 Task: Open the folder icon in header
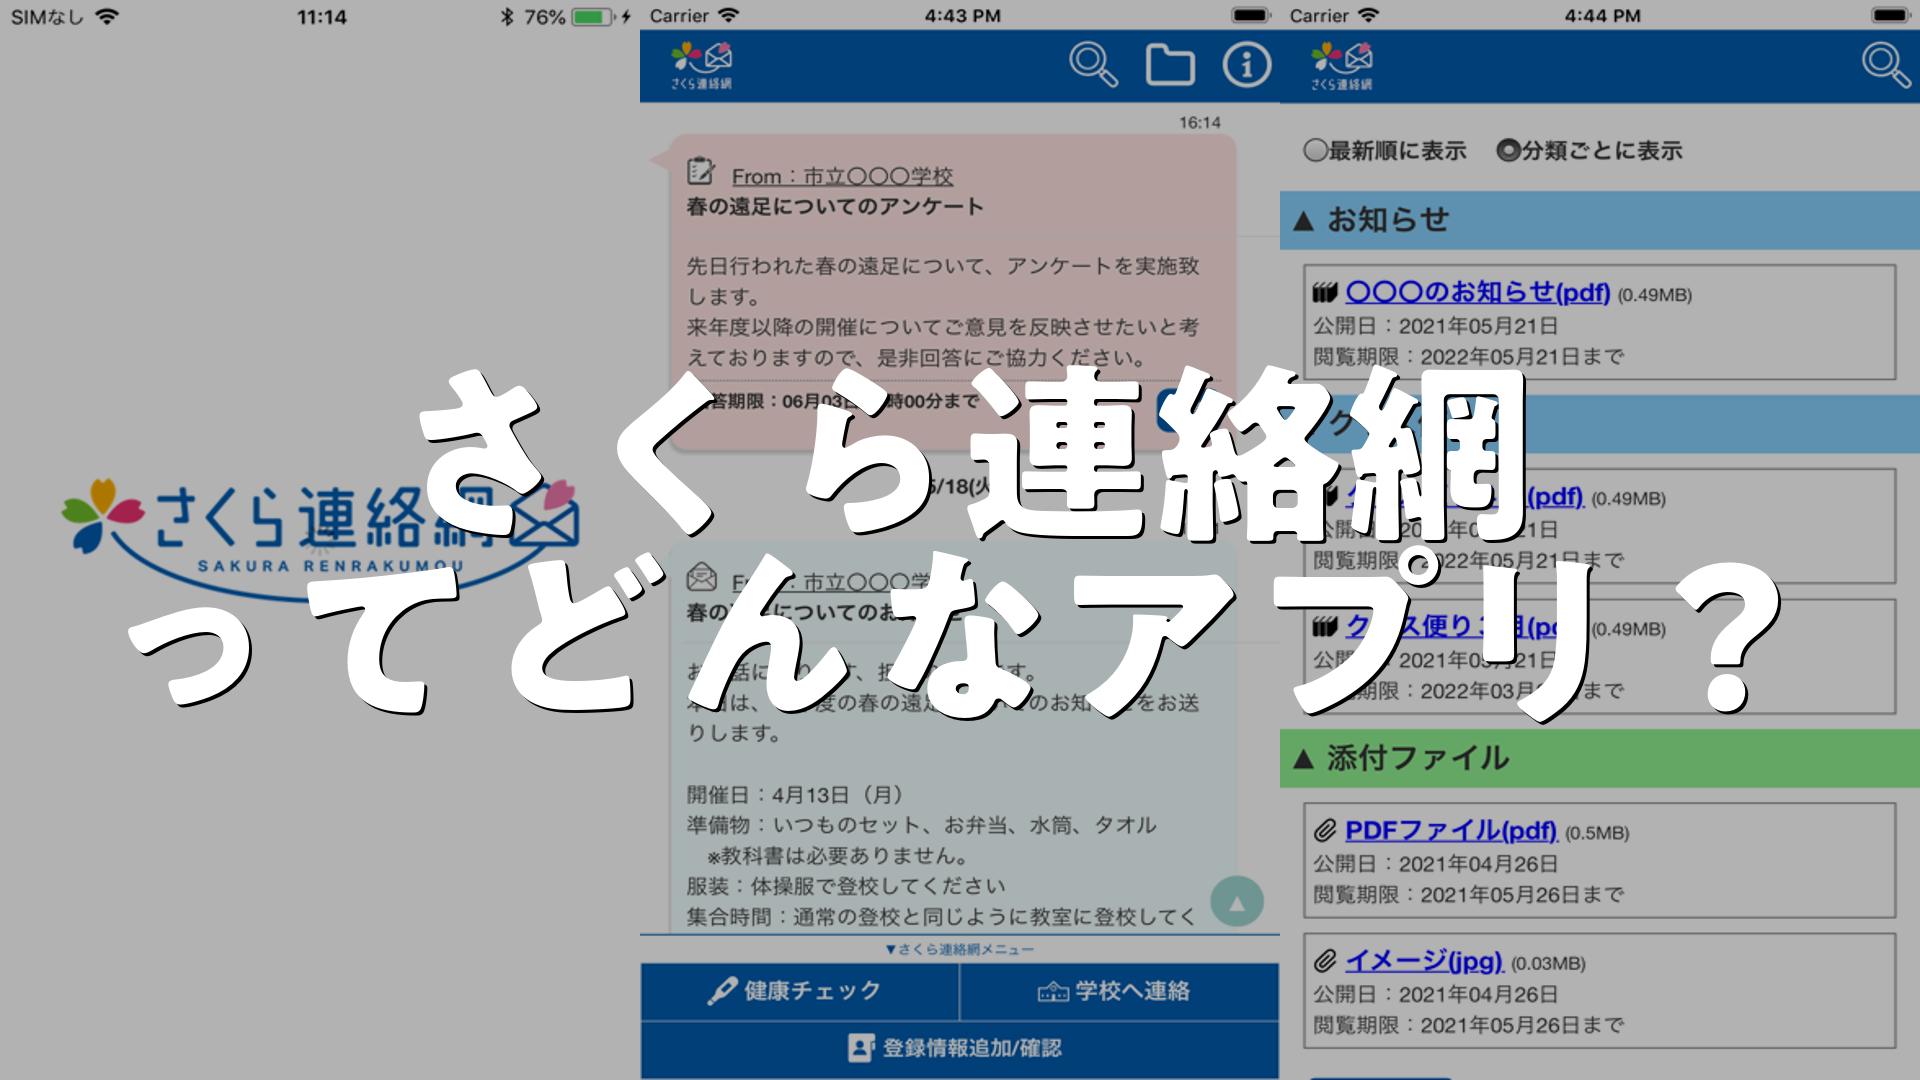coord(1170,65)
